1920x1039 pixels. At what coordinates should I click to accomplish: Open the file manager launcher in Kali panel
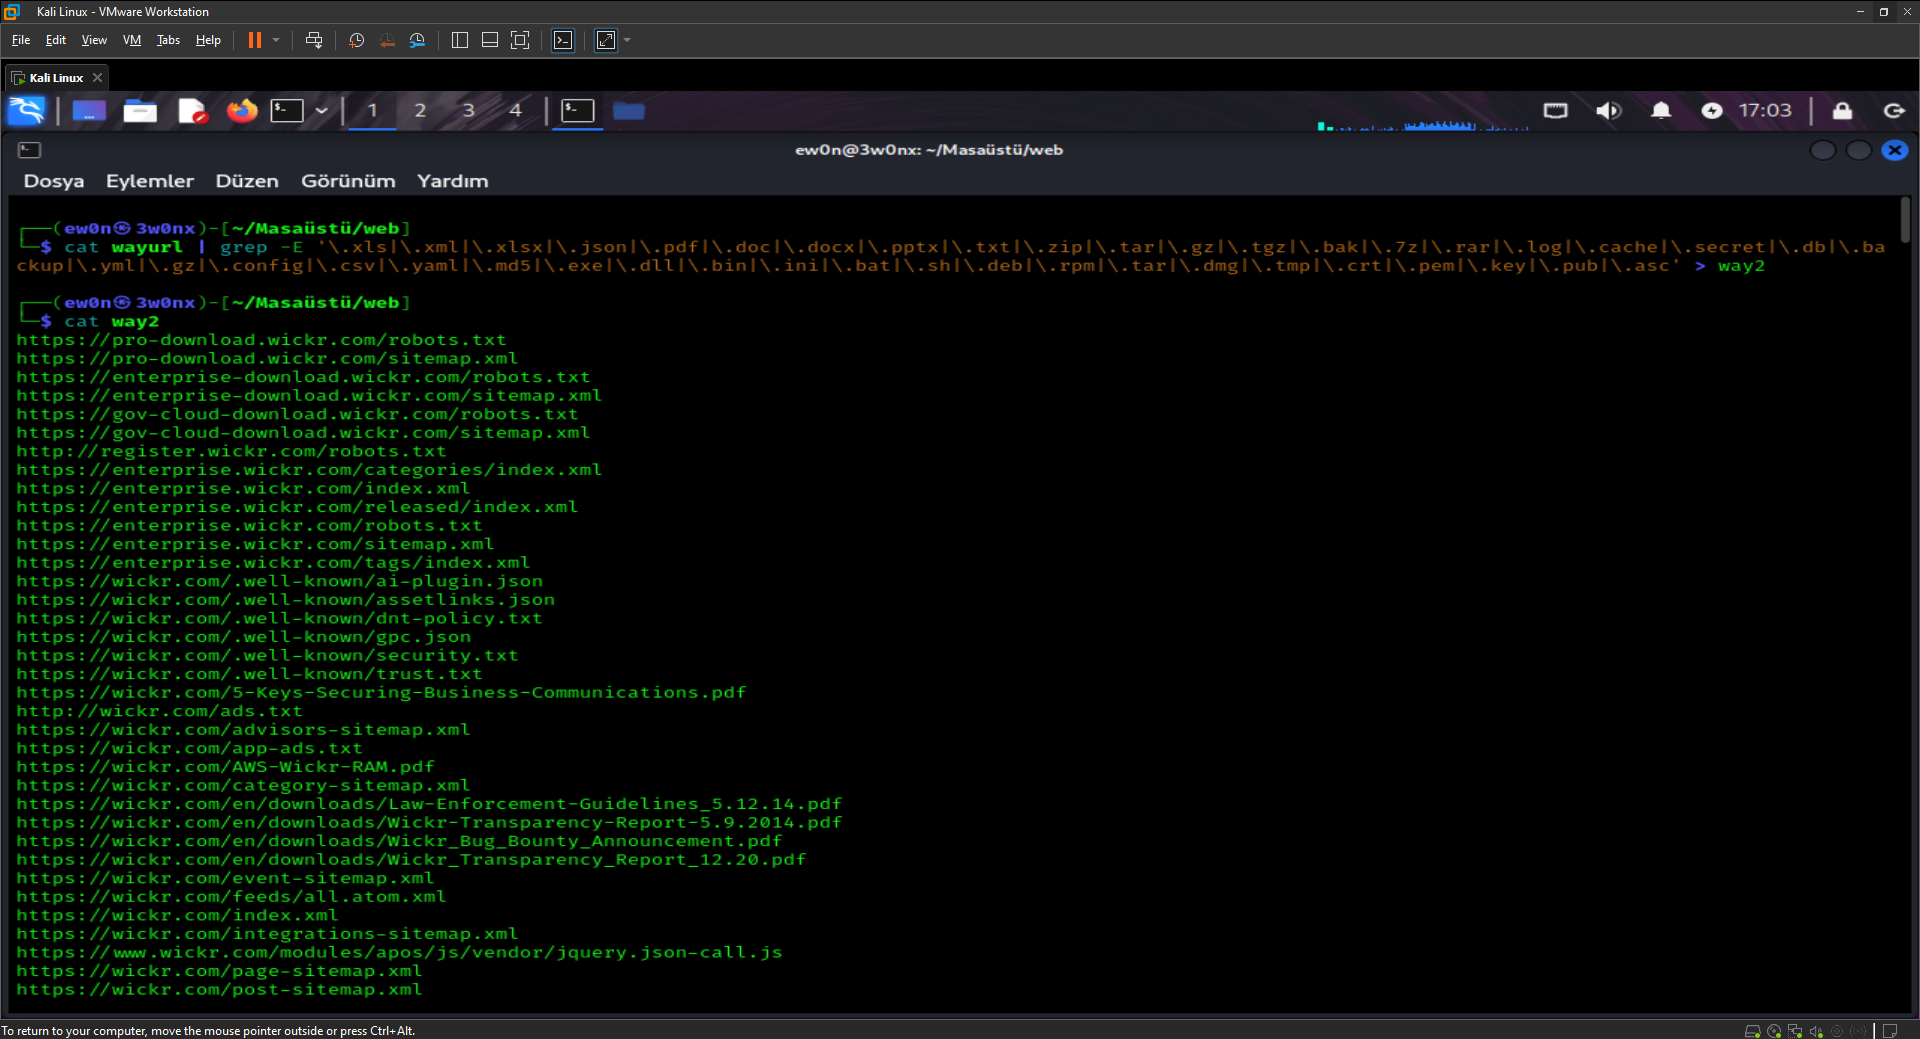tap(140, 110)
